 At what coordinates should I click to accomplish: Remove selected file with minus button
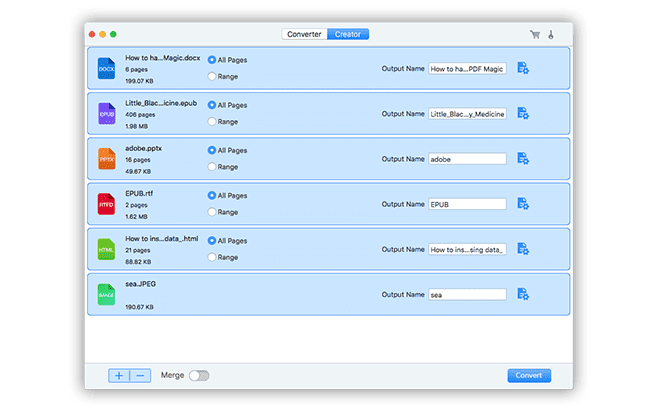(x=140, y=375)
